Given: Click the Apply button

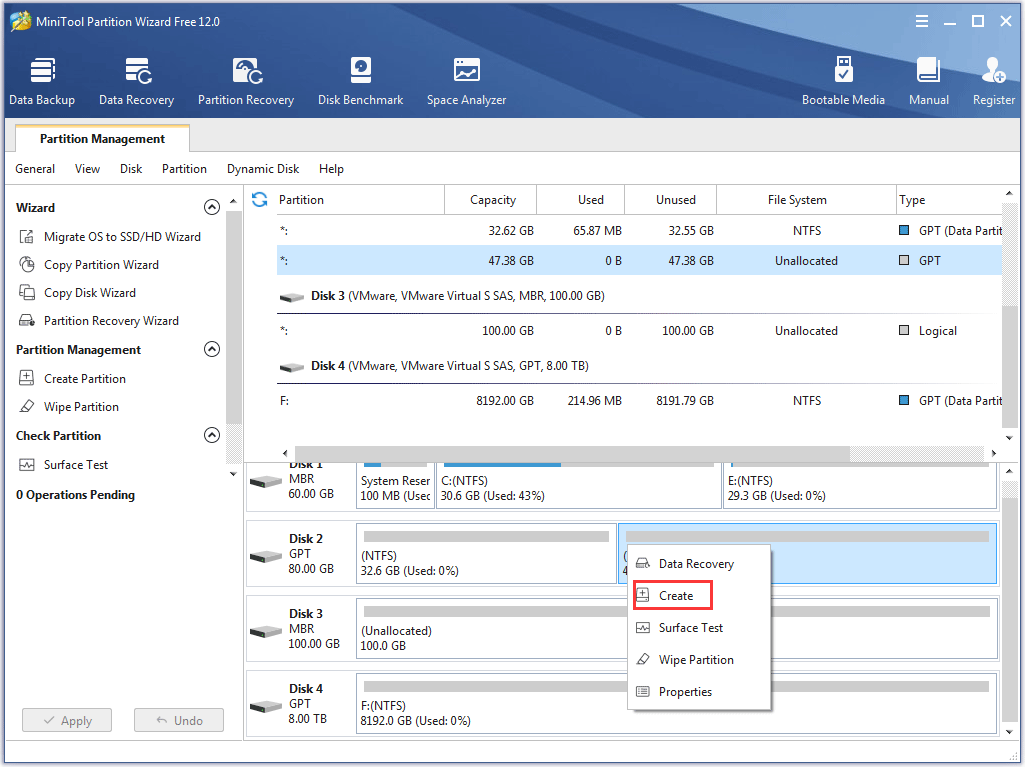Looking at the screenshot, I should pos(66,720).
